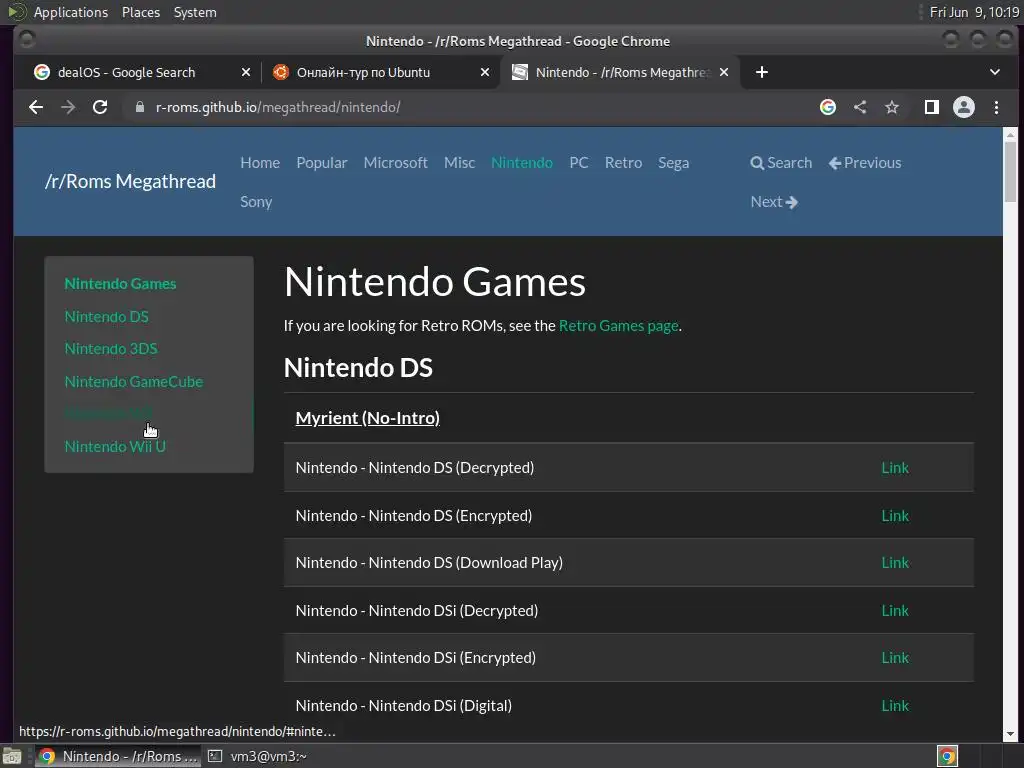Viewport: 1024px width, 768px height.
Task: Open Link for Nintendo DS (Download Play)
Action: [x=895, y=562]
